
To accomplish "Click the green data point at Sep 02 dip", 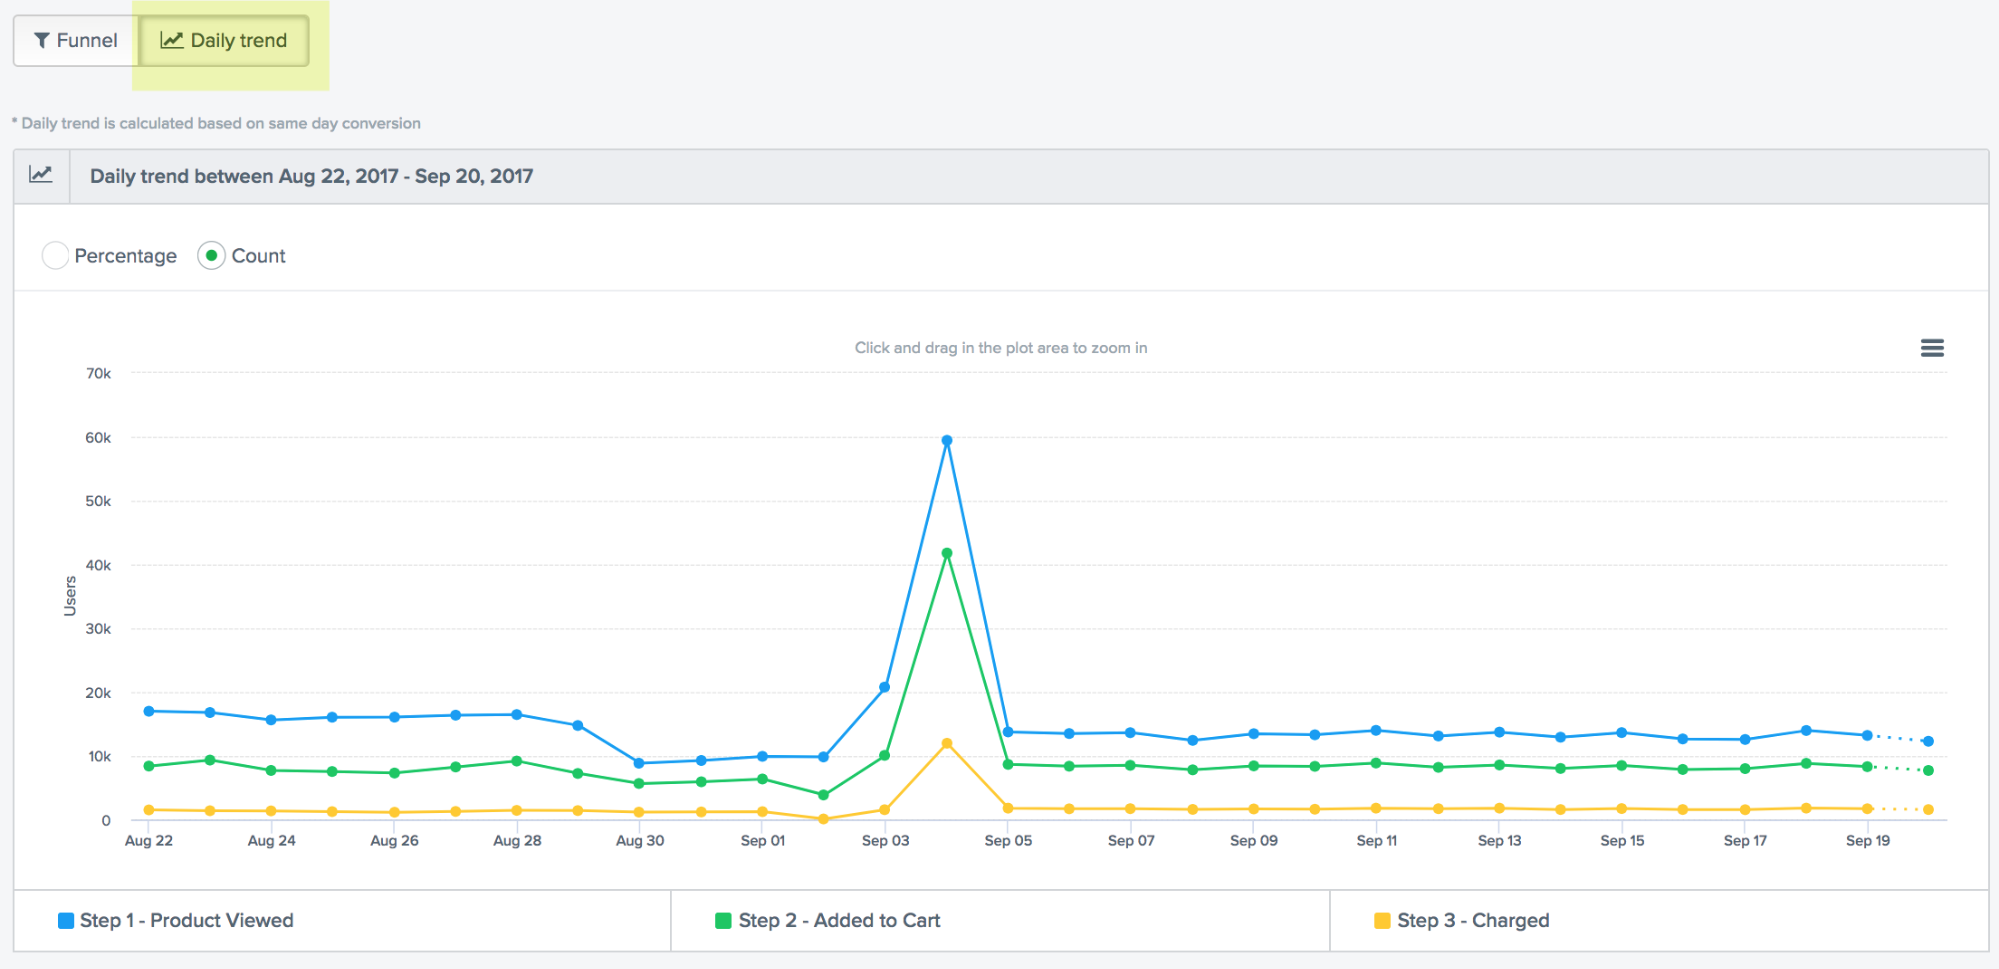I will coord(824,795).
